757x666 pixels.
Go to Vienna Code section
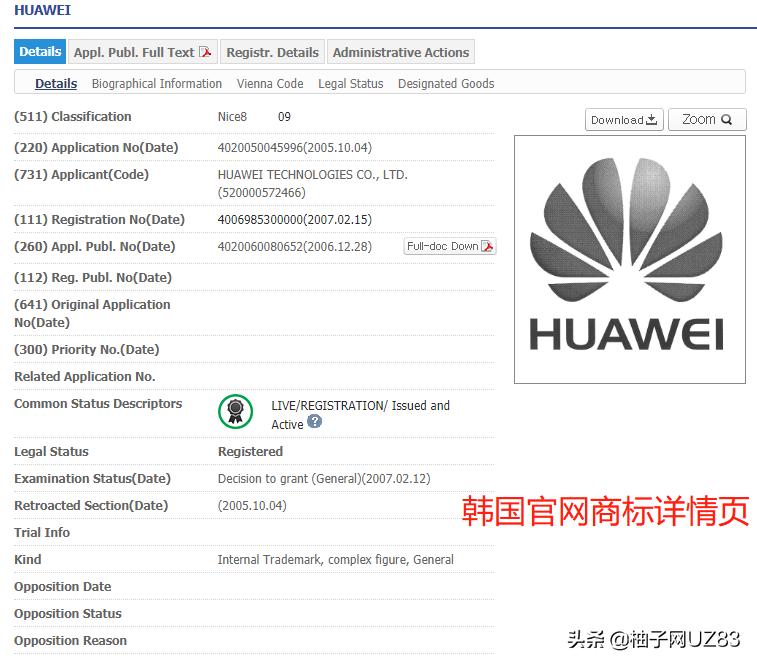[x=270, y=83]
